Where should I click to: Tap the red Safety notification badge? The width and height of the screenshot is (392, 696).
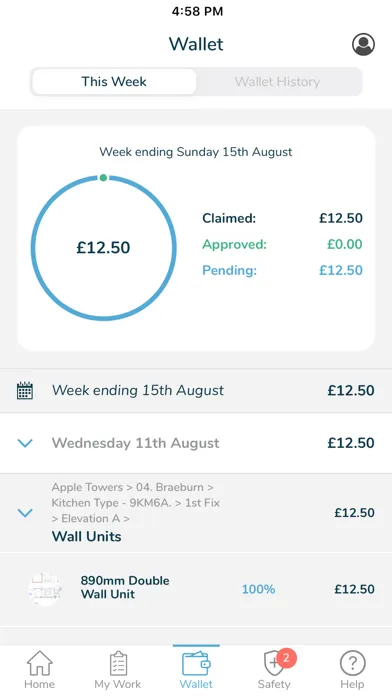(286, 658)
